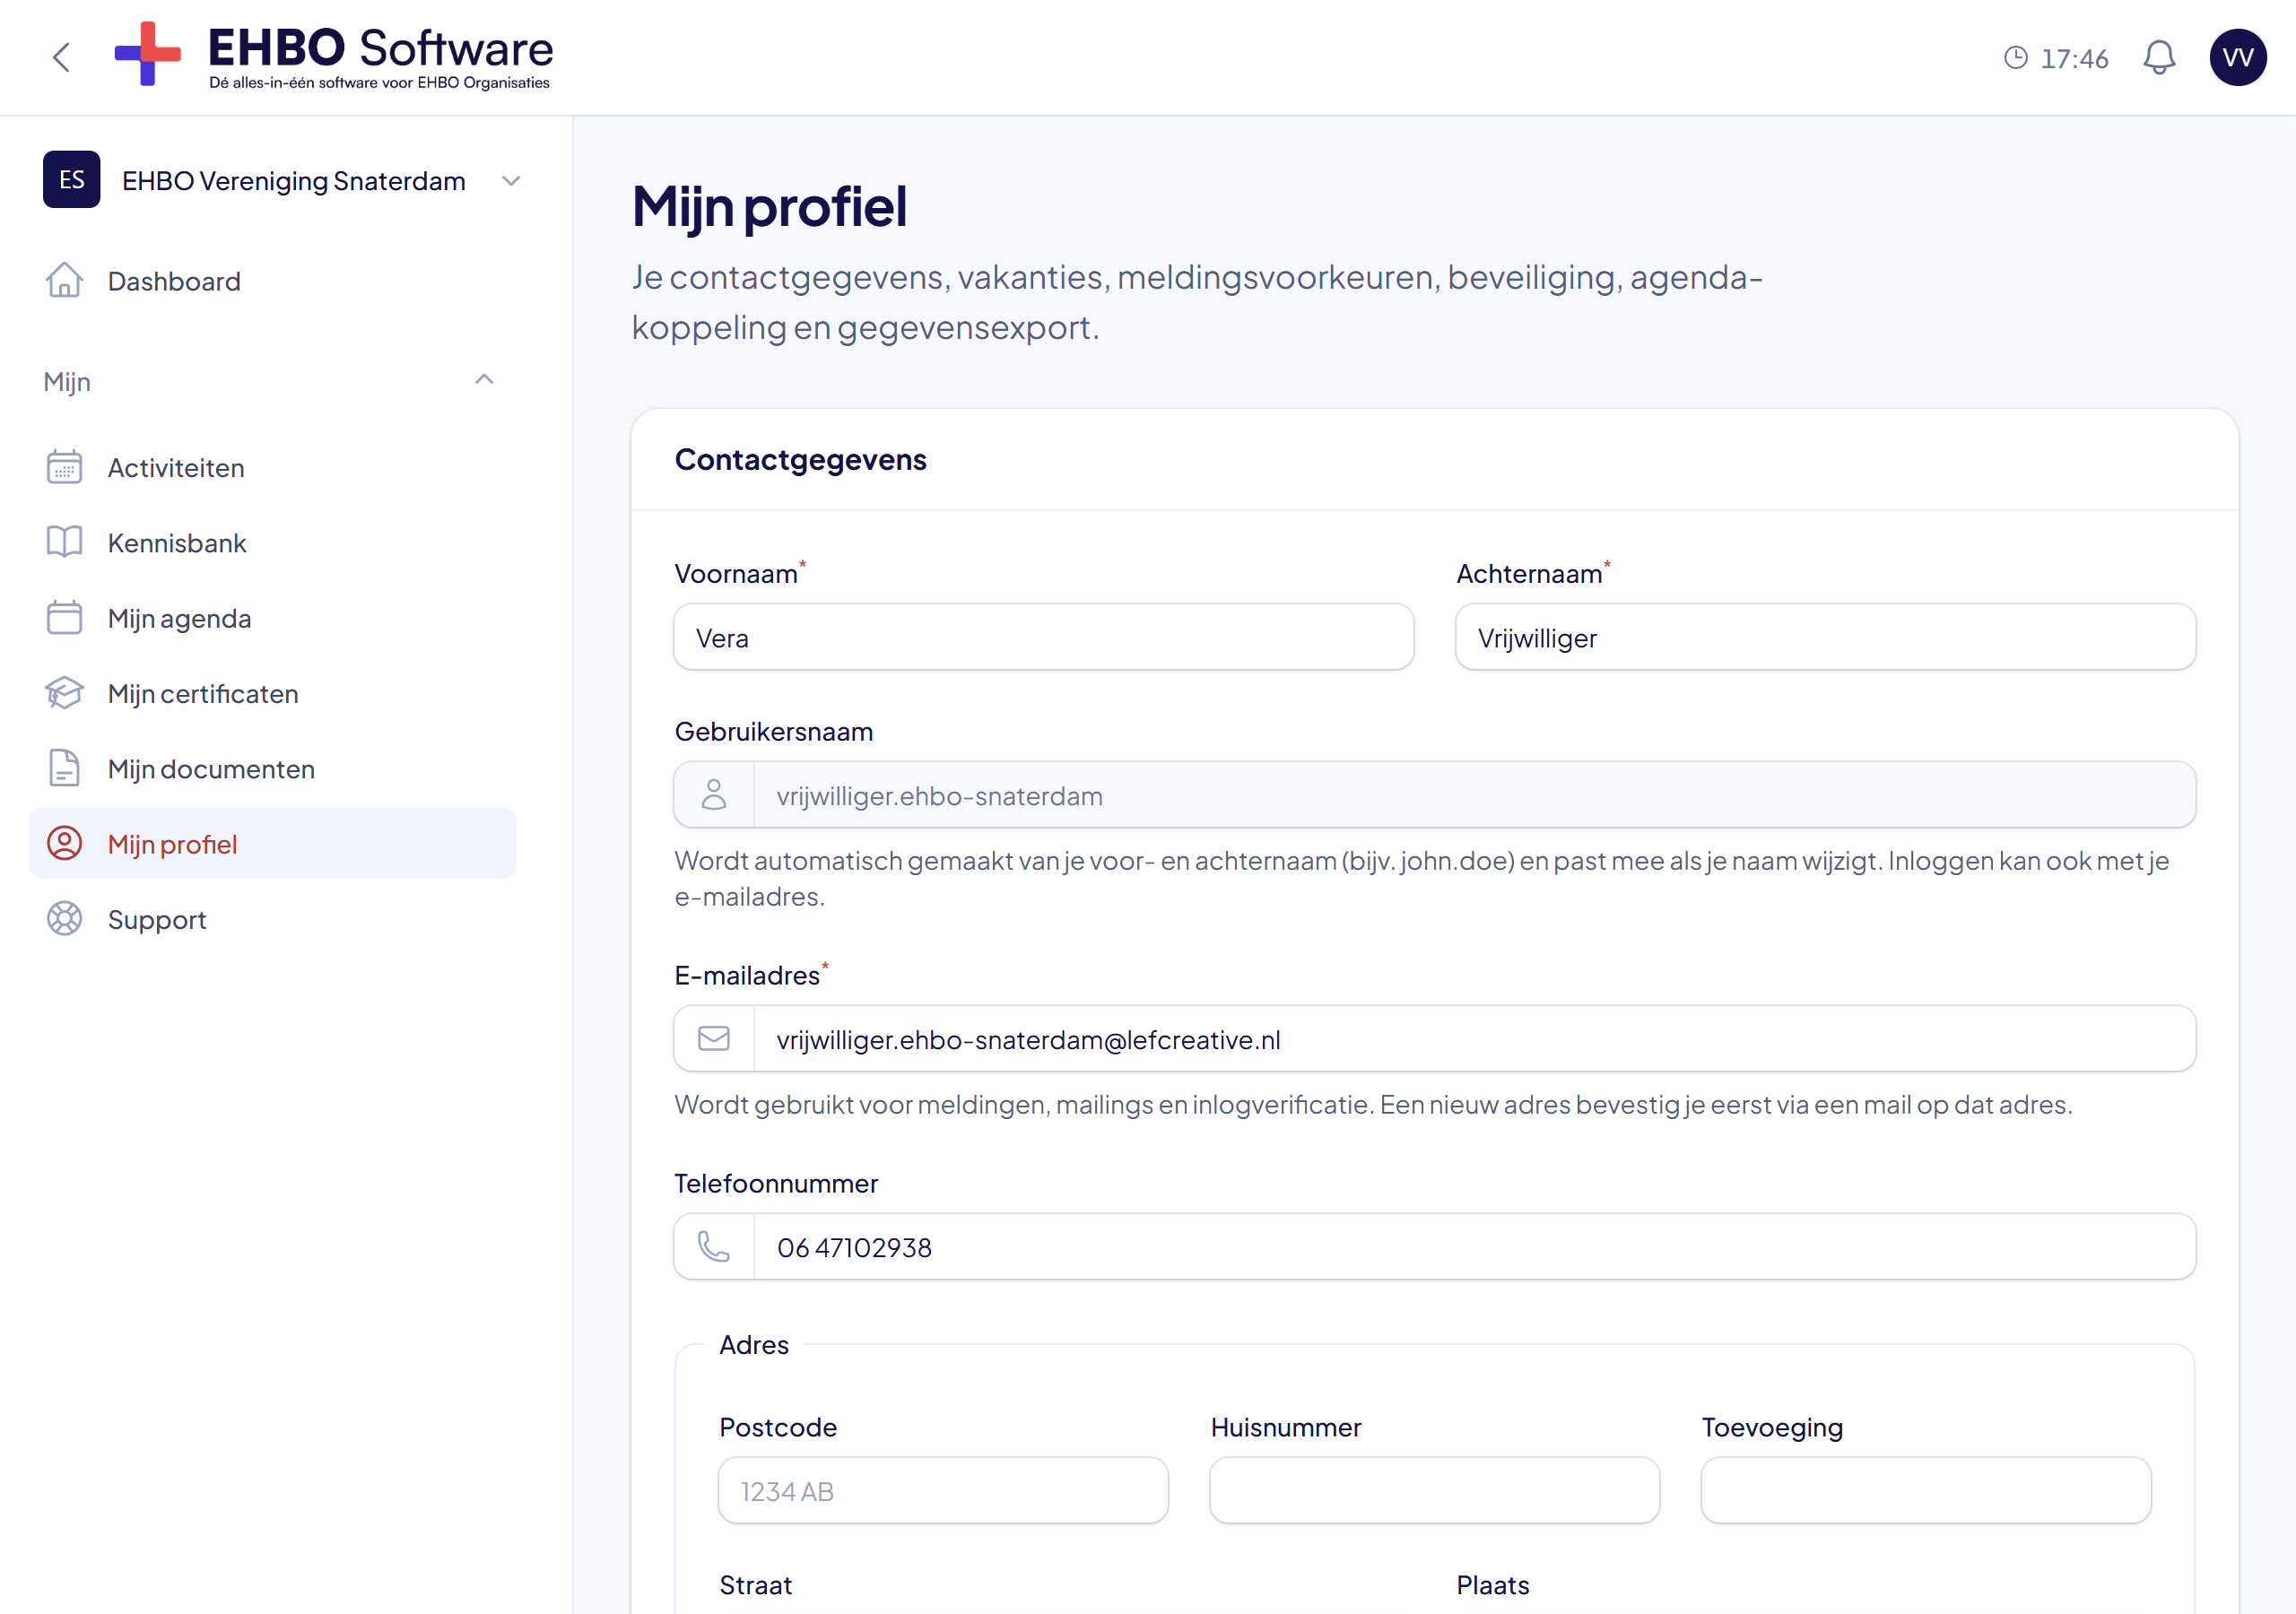
Task: Click the 17:46 time text
Action: point(2074,58)
